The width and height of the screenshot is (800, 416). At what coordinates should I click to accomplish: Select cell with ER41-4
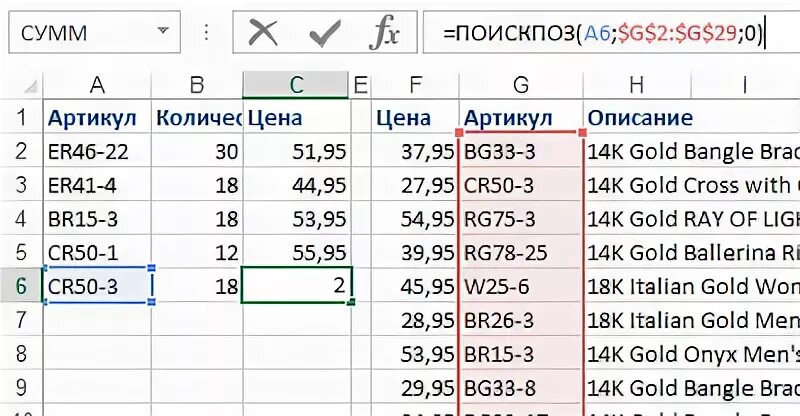97,185
